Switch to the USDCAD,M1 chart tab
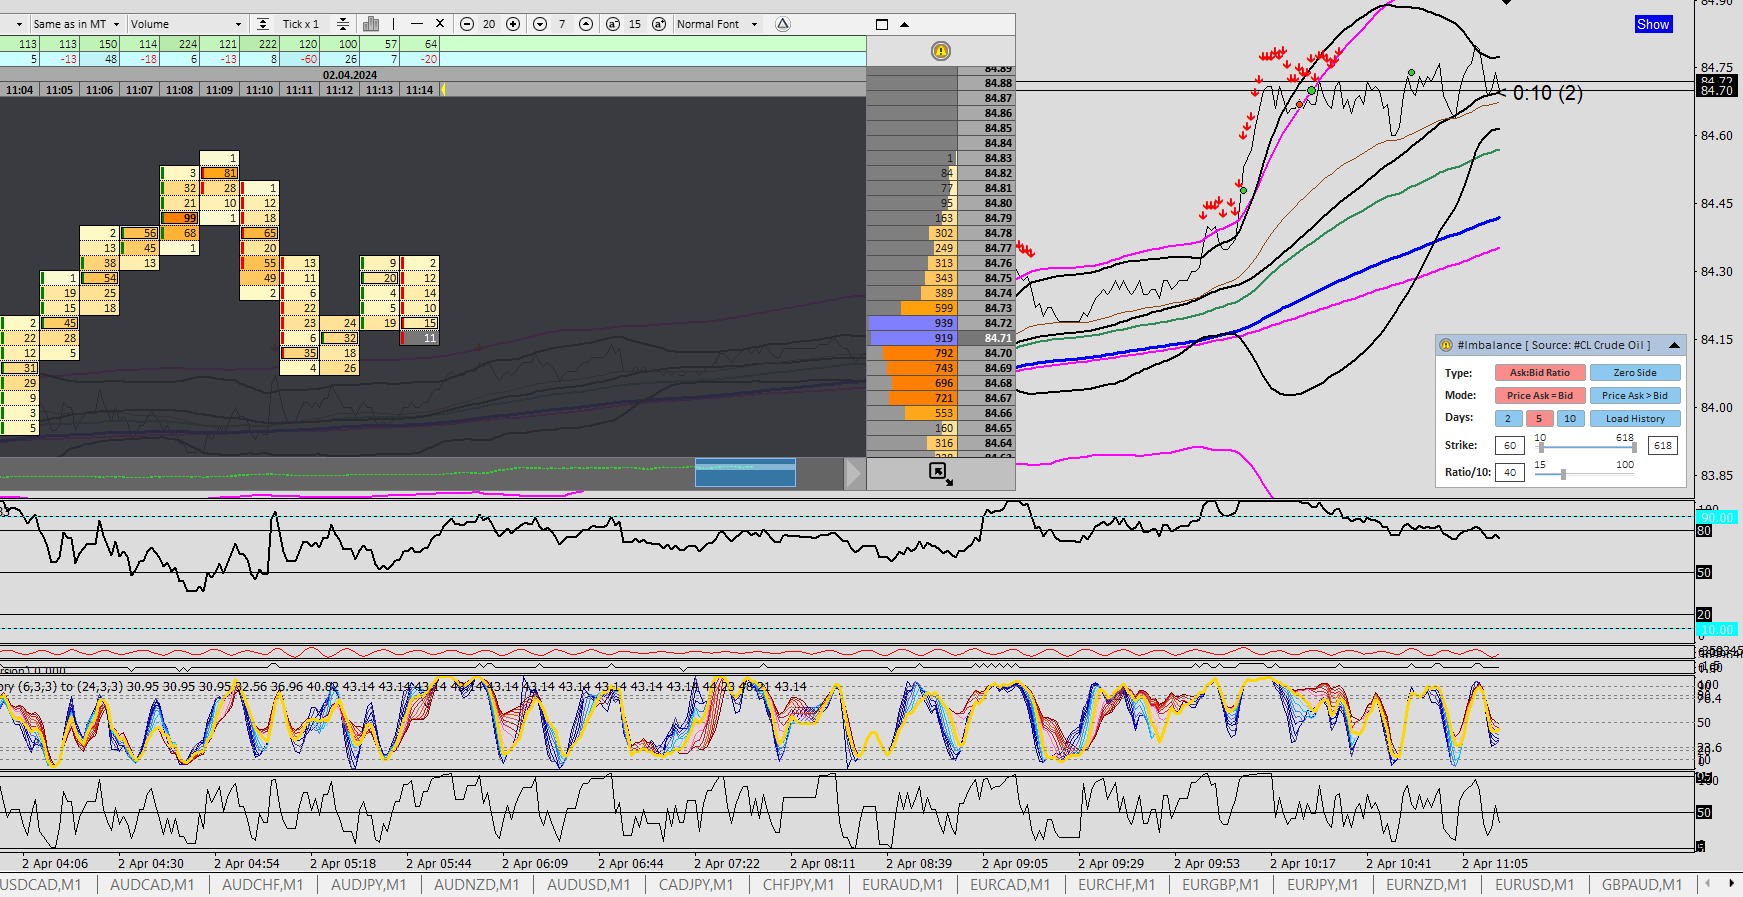1743x897 pixels. pos(41,885)
